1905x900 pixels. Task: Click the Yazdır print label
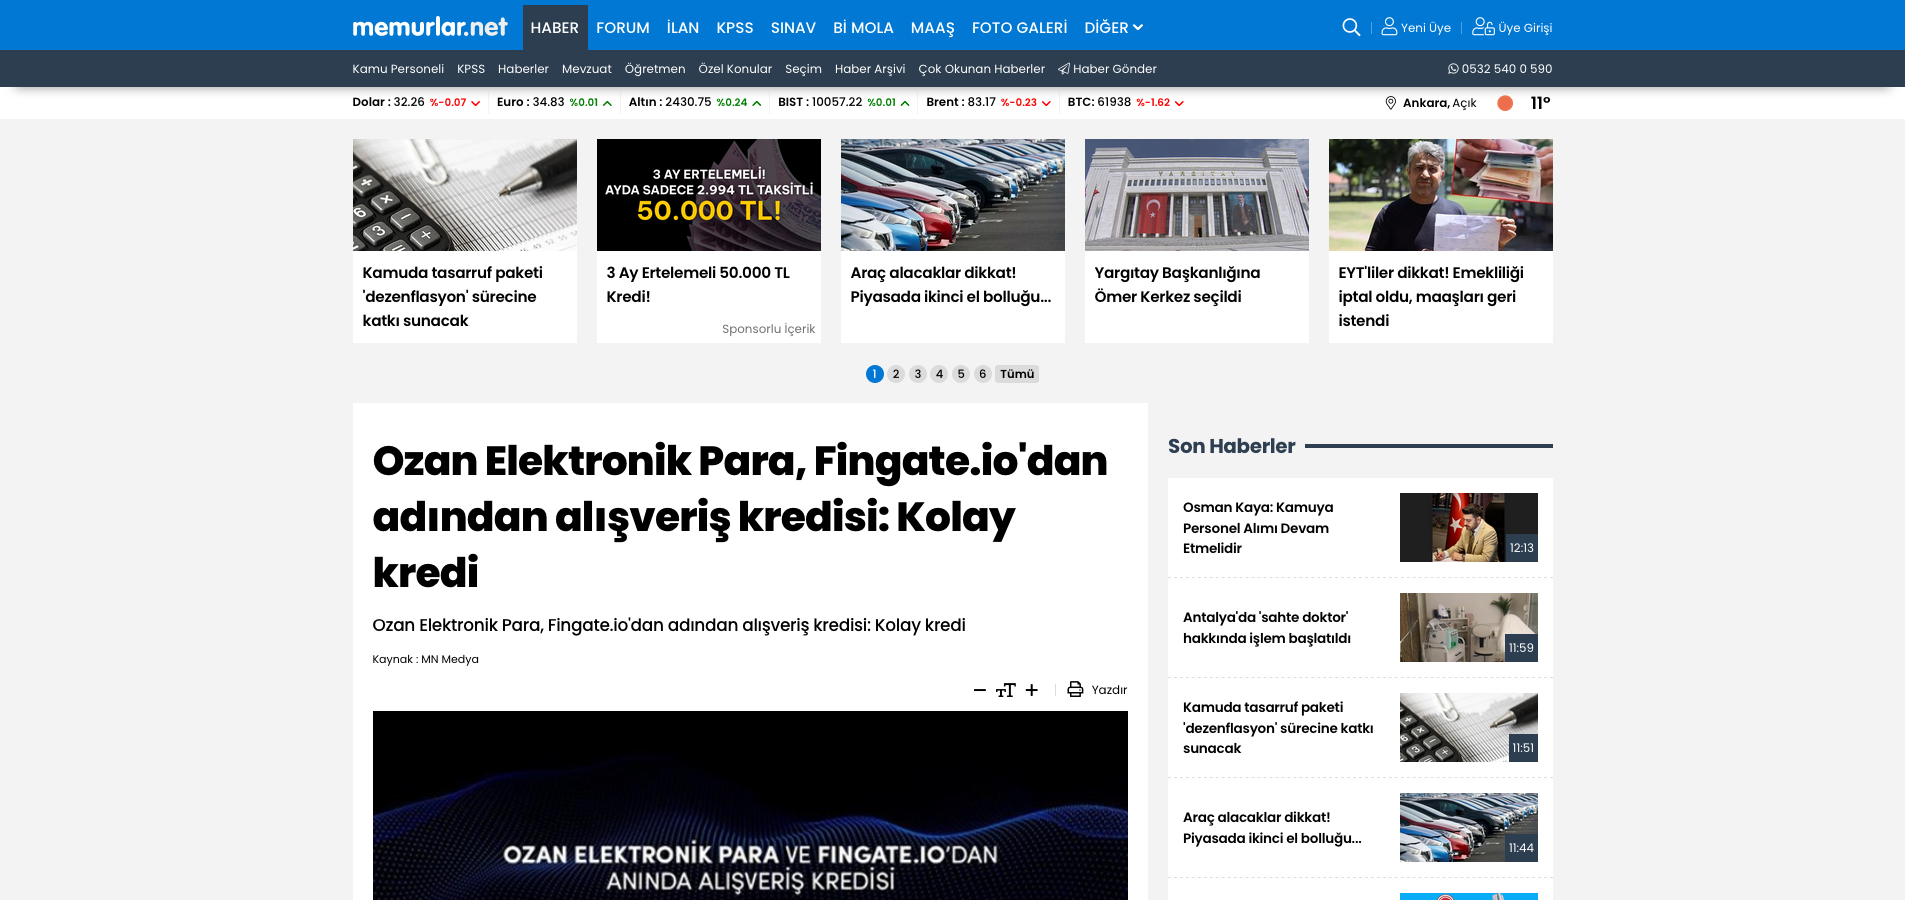click(x=1109, y=690)
